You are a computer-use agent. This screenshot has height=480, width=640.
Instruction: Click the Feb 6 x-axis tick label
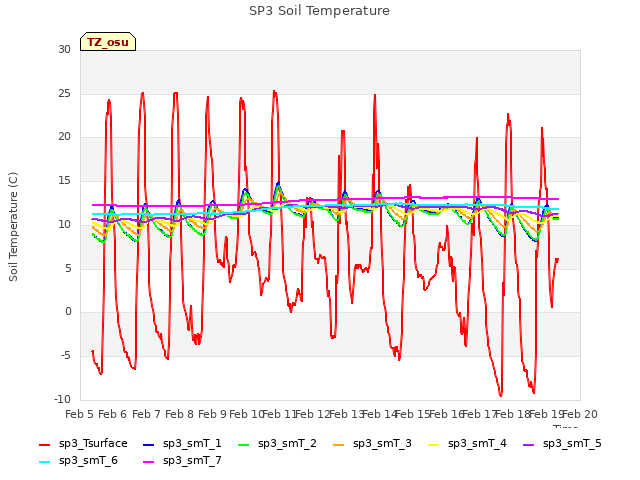[113, 414]
